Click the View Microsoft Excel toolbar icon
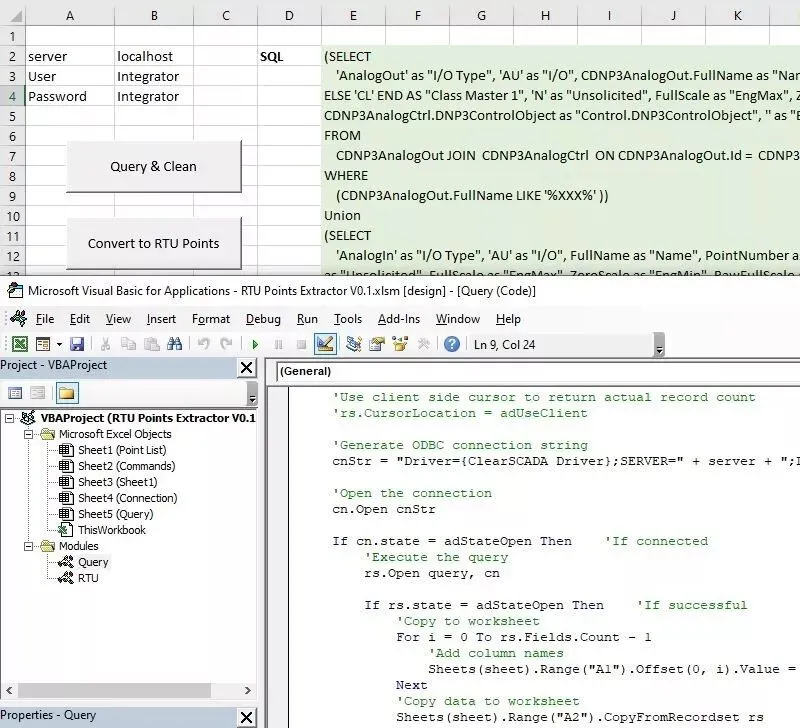 19,344
